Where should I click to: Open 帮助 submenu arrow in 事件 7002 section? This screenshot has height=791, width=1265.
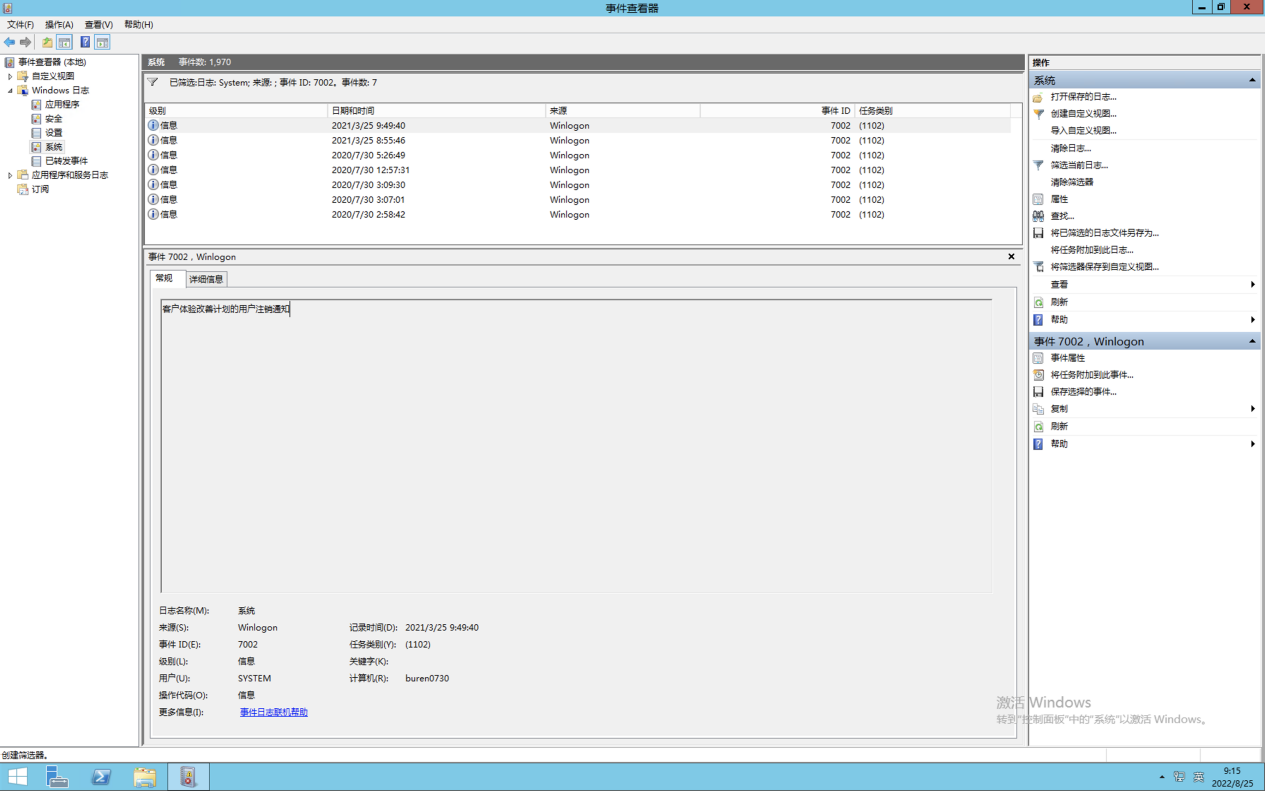point(1253,444)
